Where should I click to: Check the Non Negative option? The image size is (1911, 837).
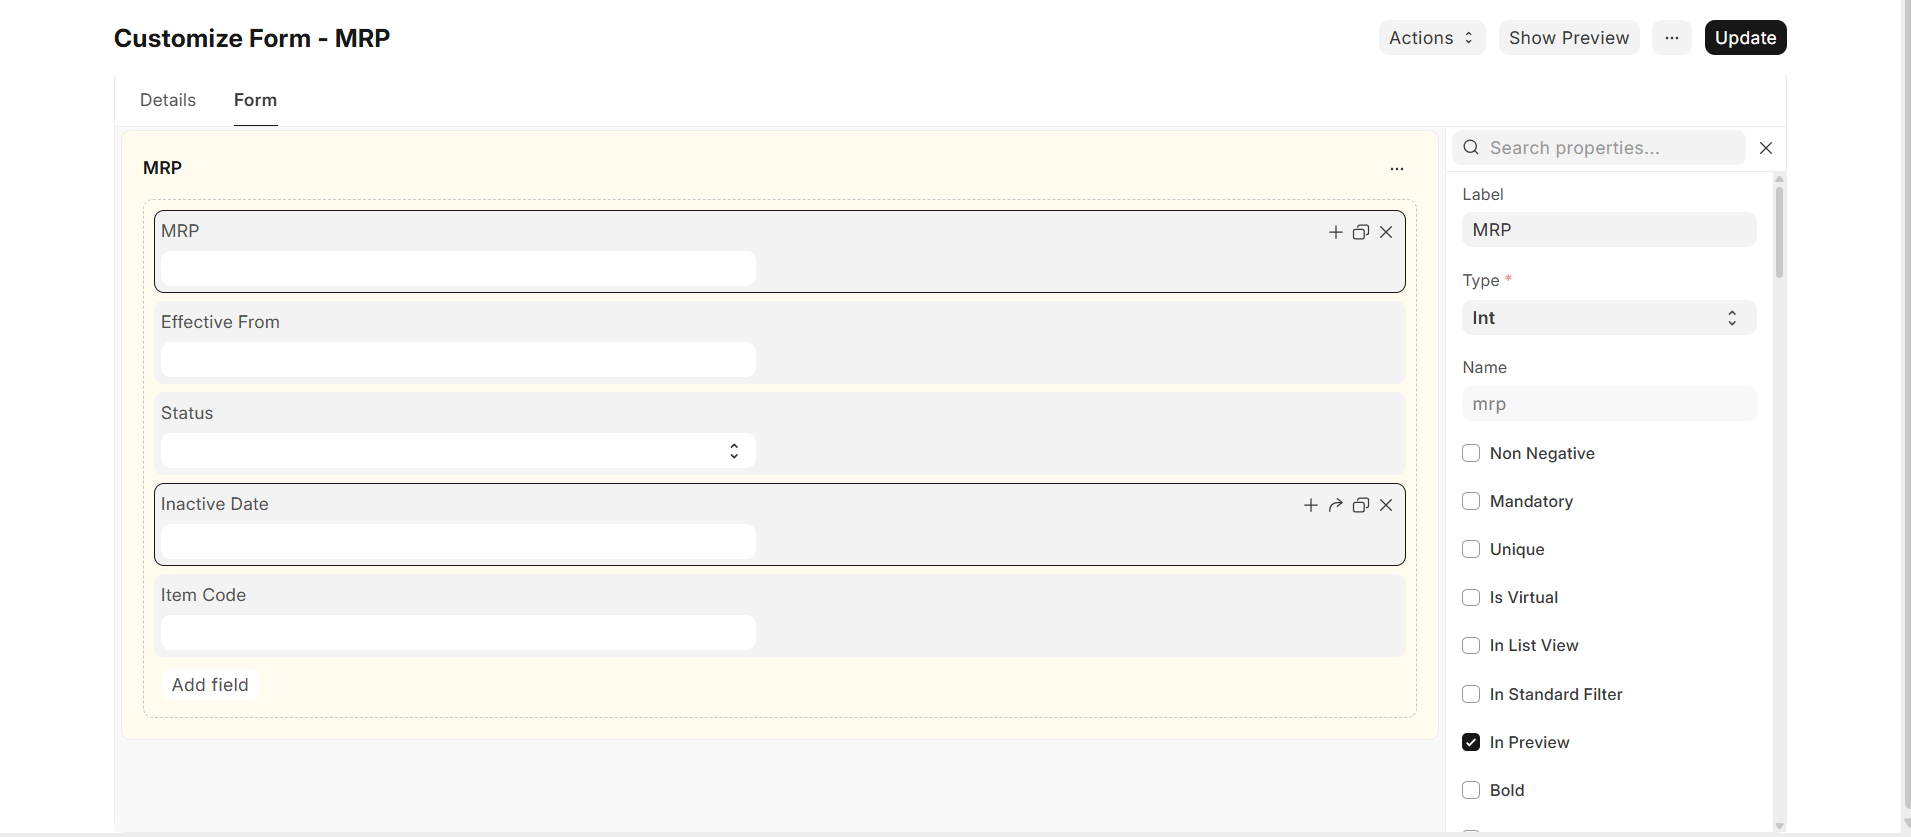(x=1471, y=453)
